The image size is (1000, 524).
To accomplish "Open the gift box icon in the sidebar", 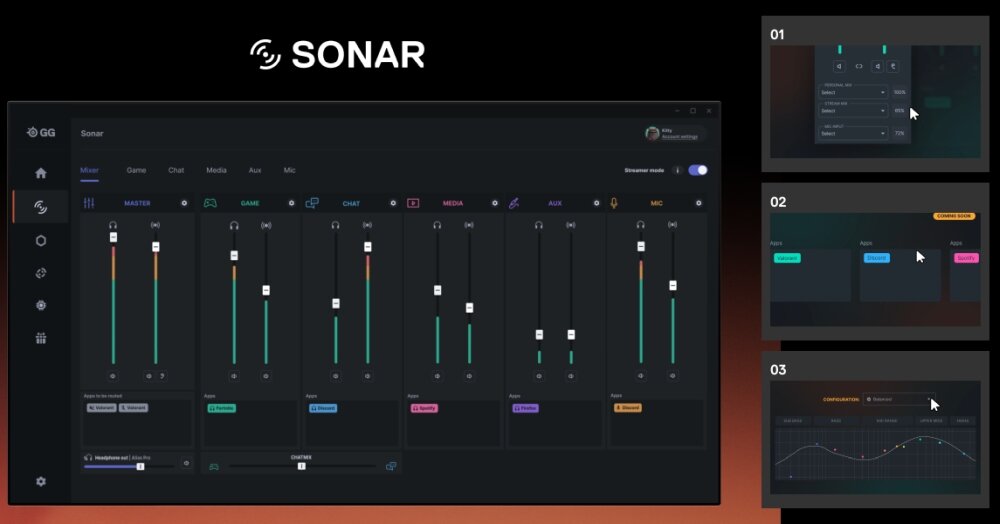I will [40, 338].
